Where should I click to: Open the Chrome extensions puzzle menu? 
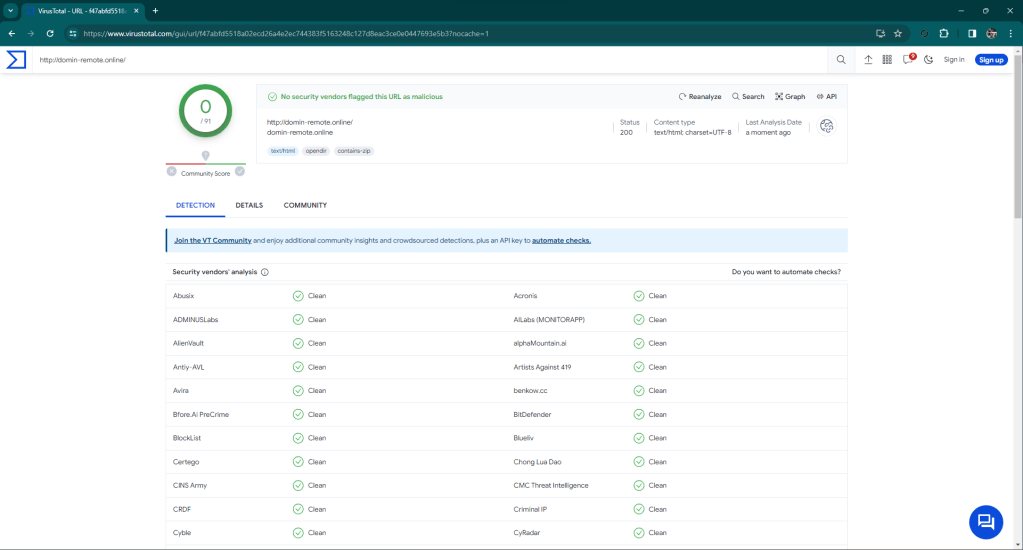(x=944, y=33)
